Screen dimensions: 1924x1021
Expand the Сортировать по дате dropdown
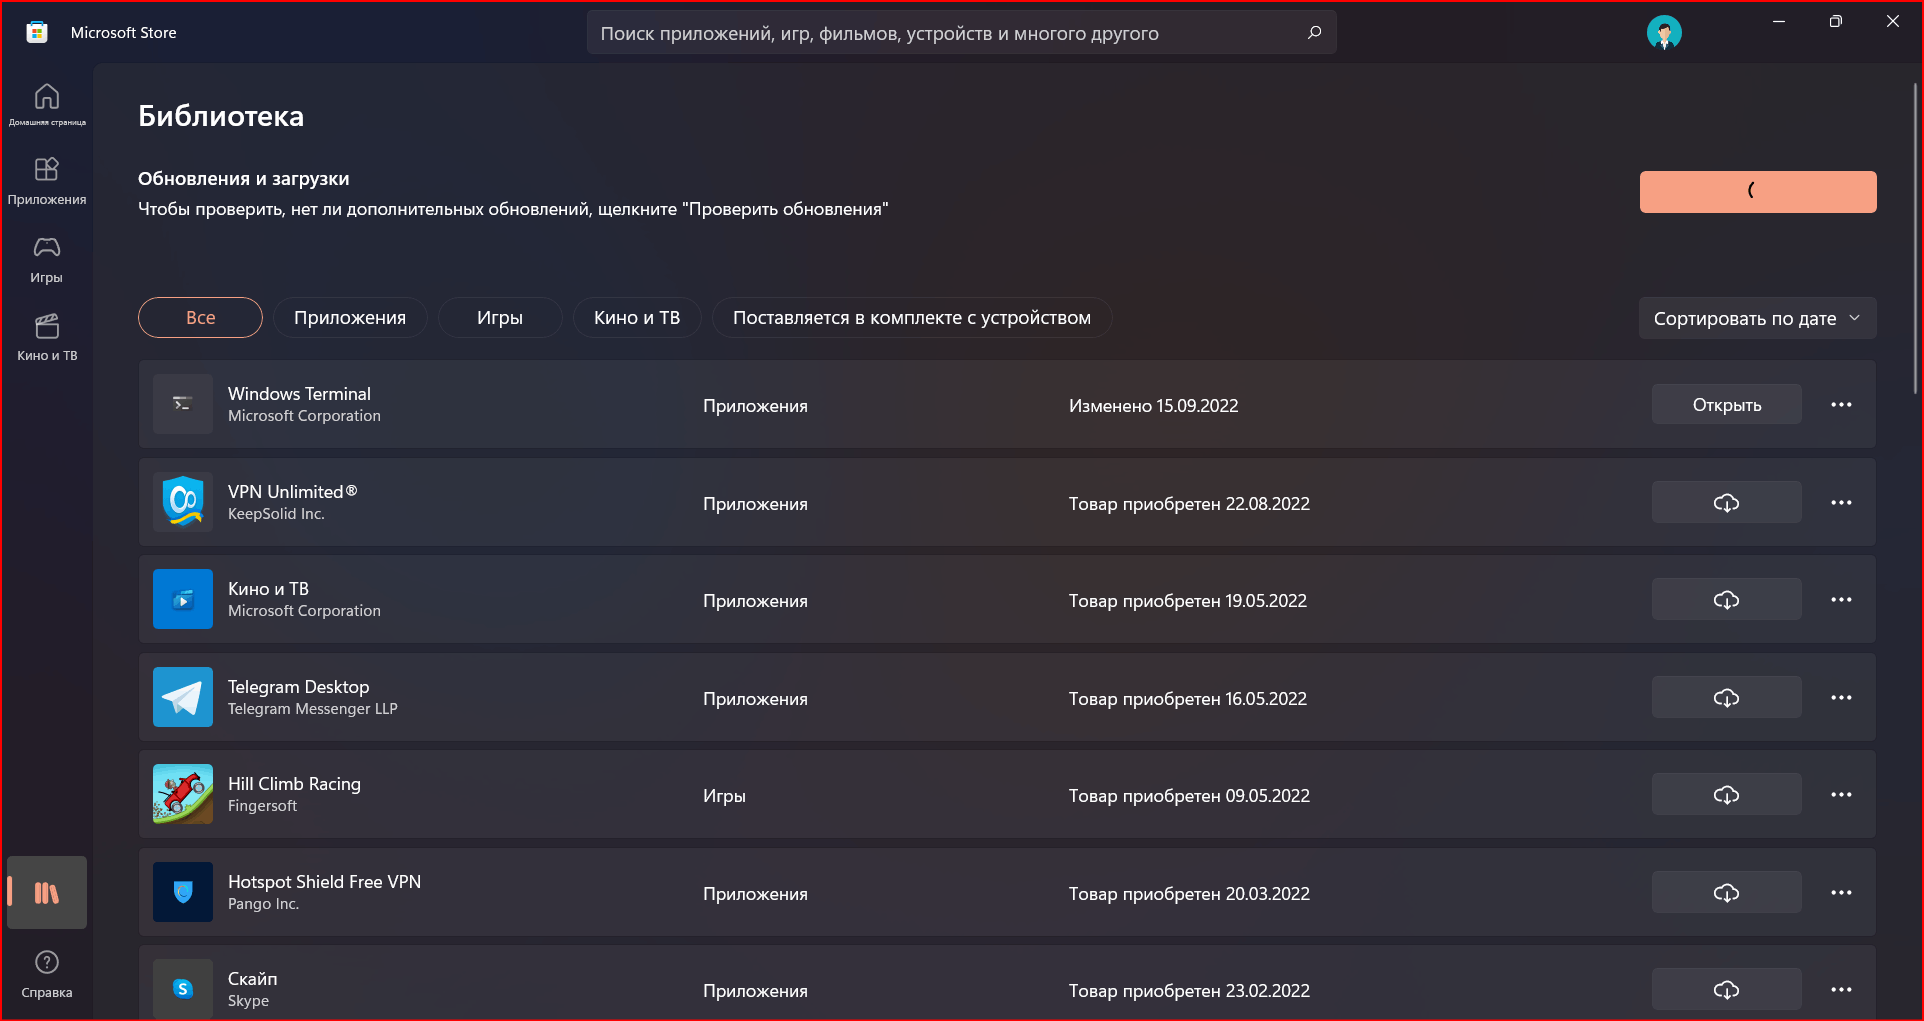(1757, 318)
